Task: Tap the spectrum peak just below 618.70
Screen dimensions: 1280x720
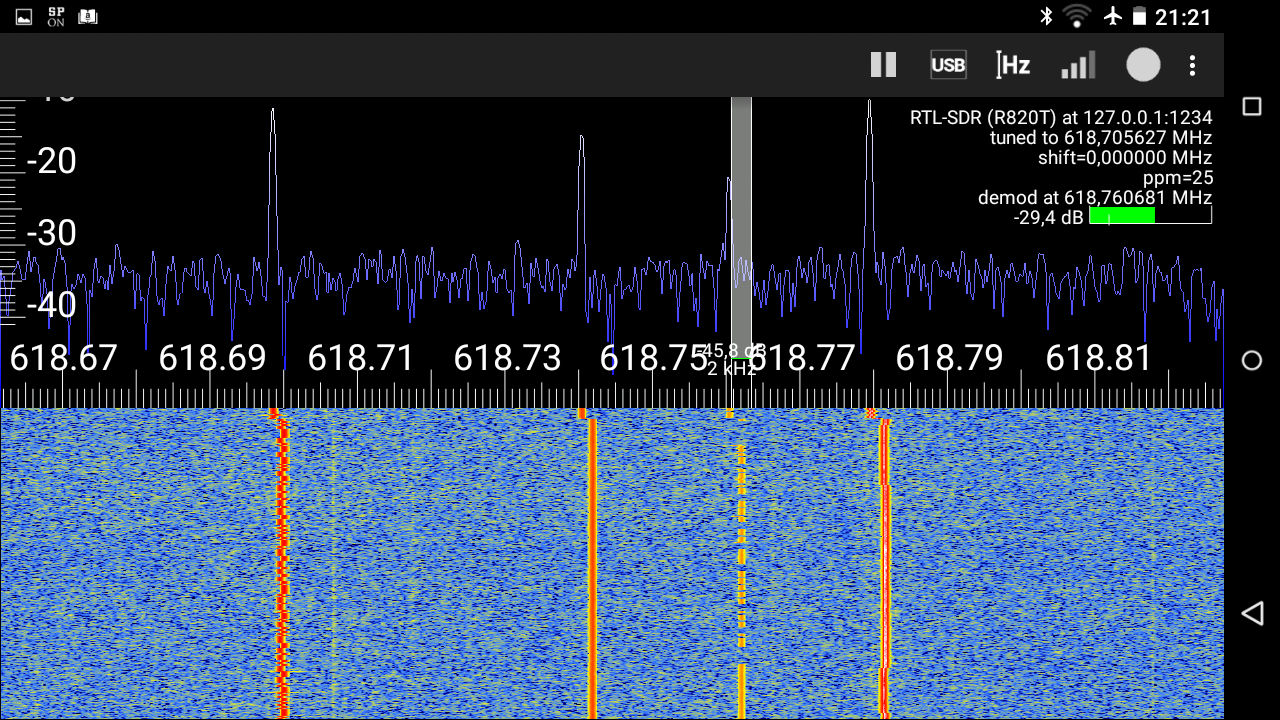Action: (273, 185)
